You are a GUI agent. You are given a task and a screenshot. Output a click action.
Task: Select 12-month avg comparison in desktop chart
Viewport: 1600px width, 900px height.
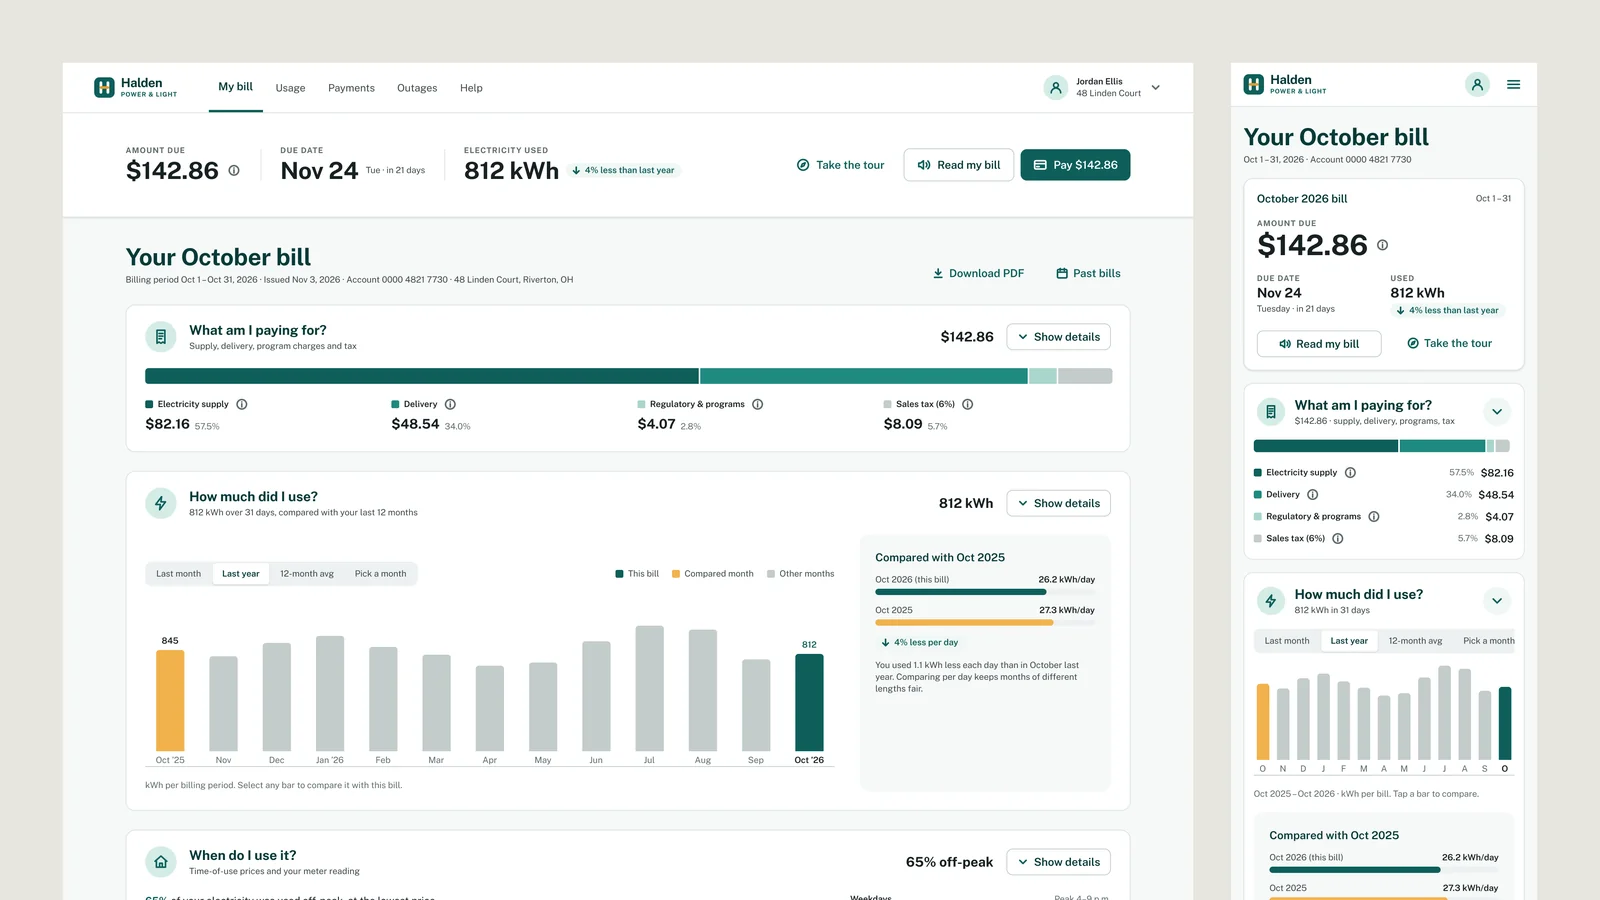[x=307, y=574]
